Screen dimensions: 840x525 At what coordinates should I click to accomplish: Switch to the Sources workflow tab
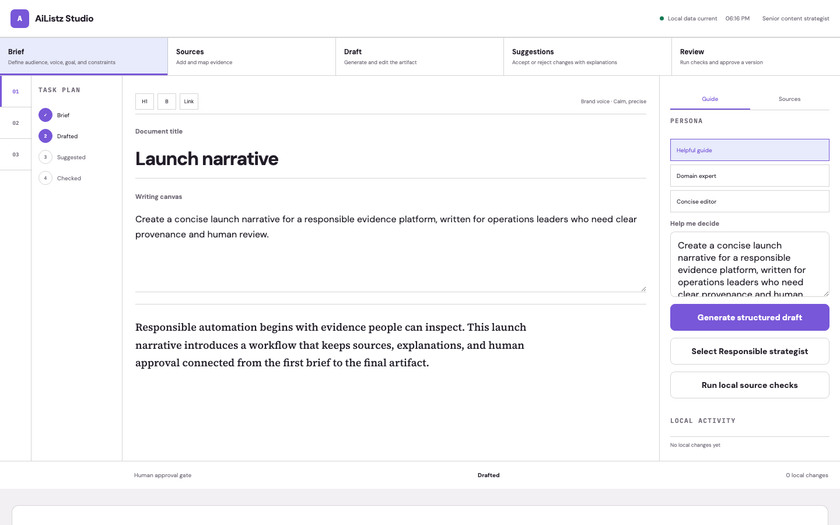click(252, 56)
